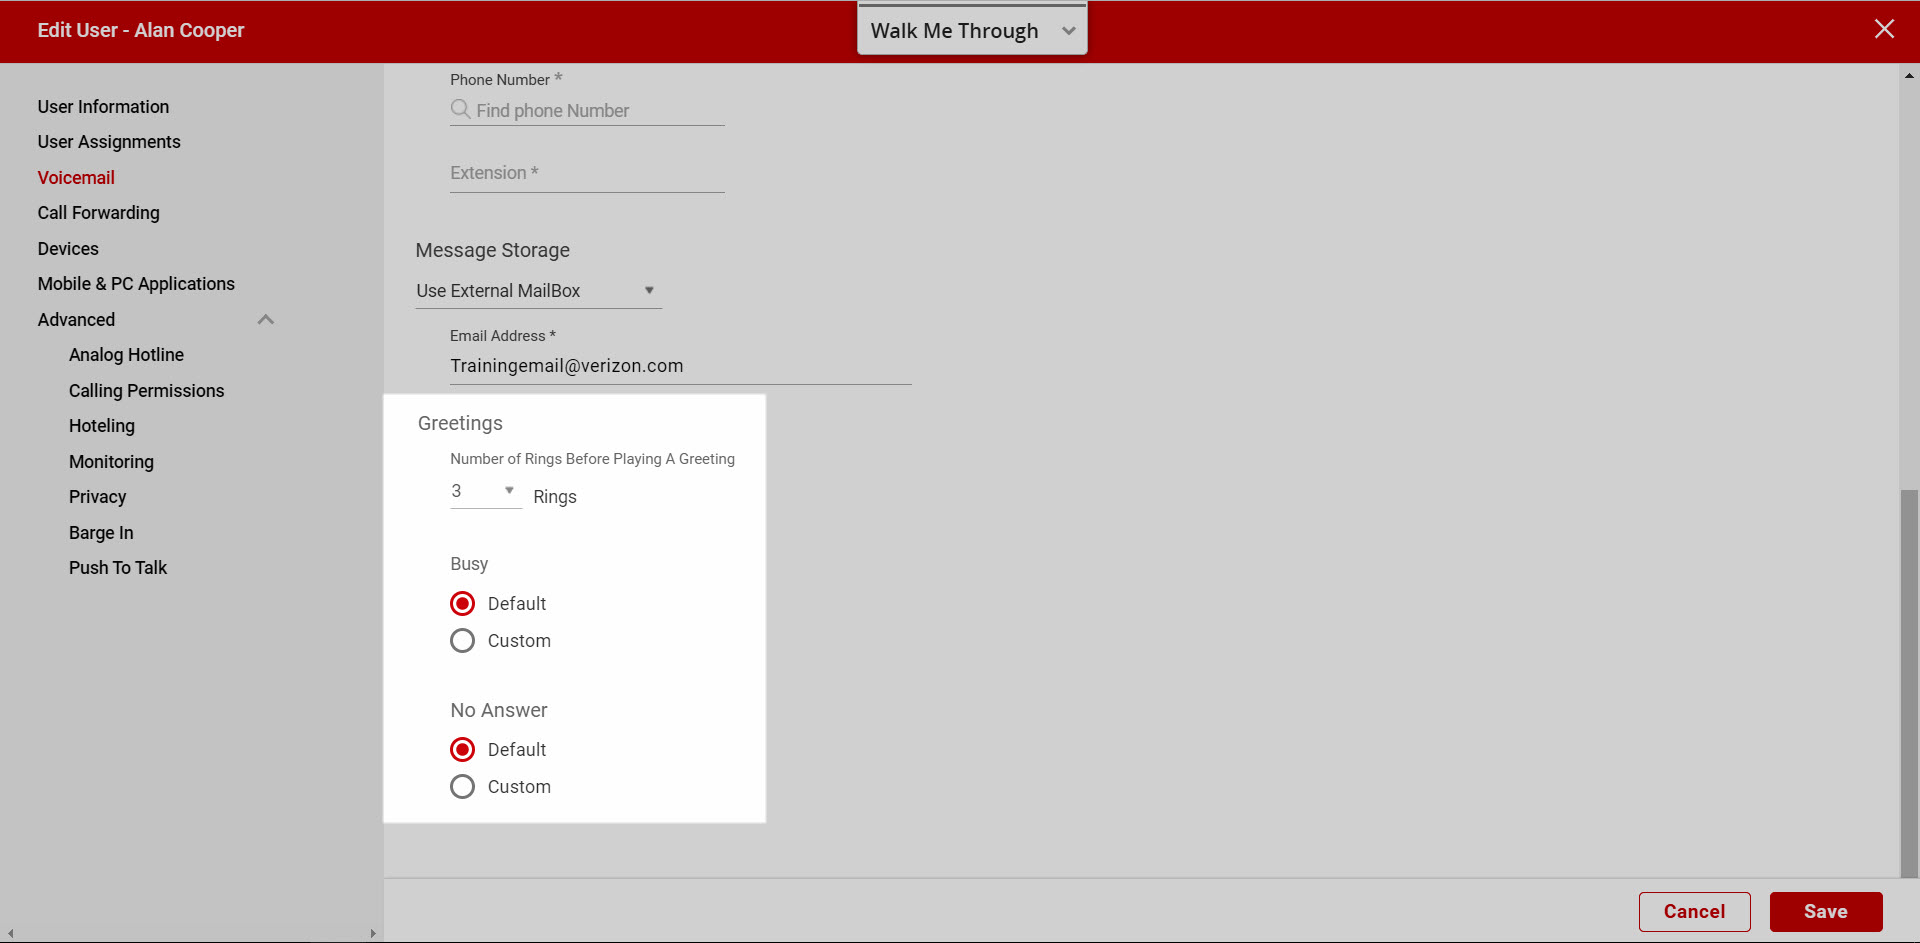Select Monitoring under Advanced
Image resolution: width=1920 pixels, height=943 pixels.
[111, 462]
